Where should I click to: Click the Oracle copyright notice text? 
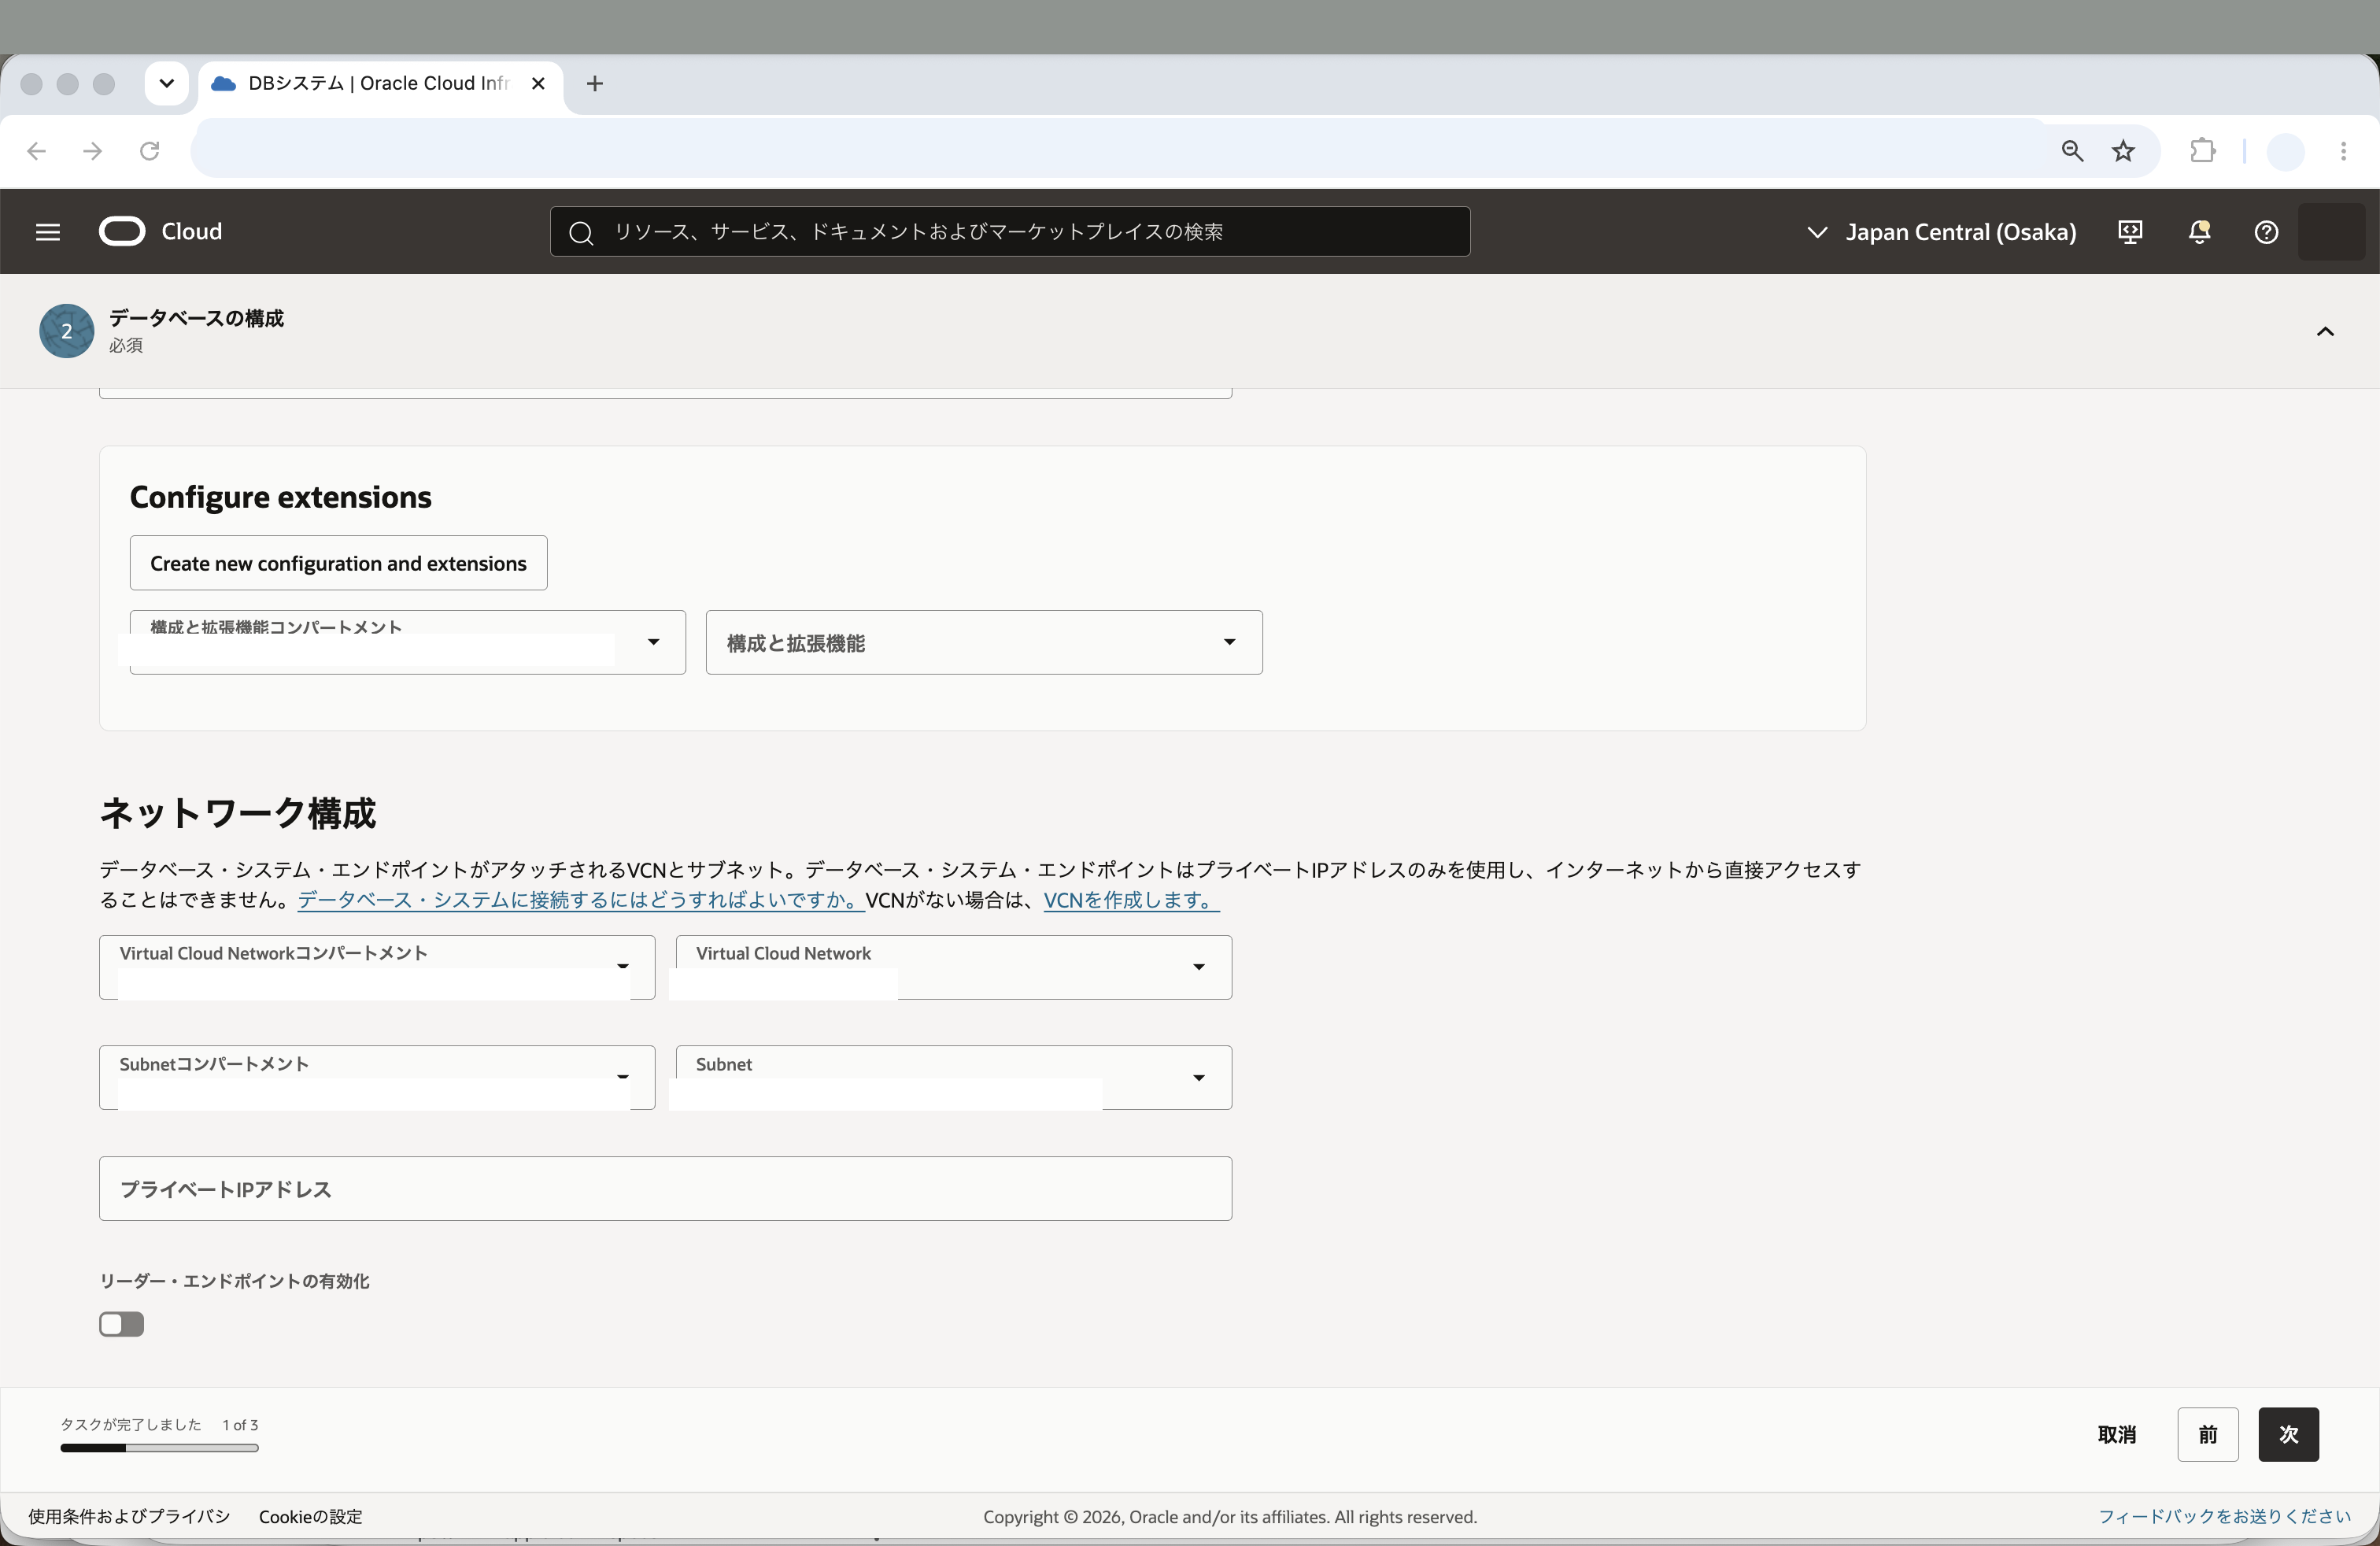tap(1230, 1517)
